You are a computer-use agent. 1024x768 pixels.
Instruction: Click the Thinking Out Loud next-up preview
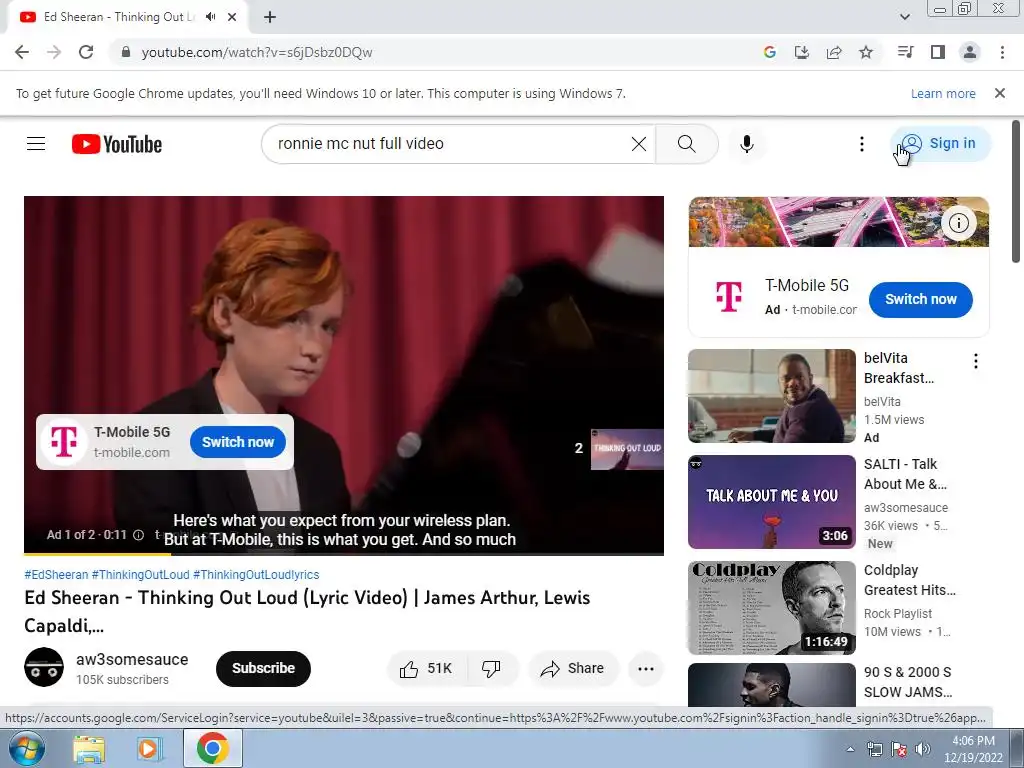626,449
